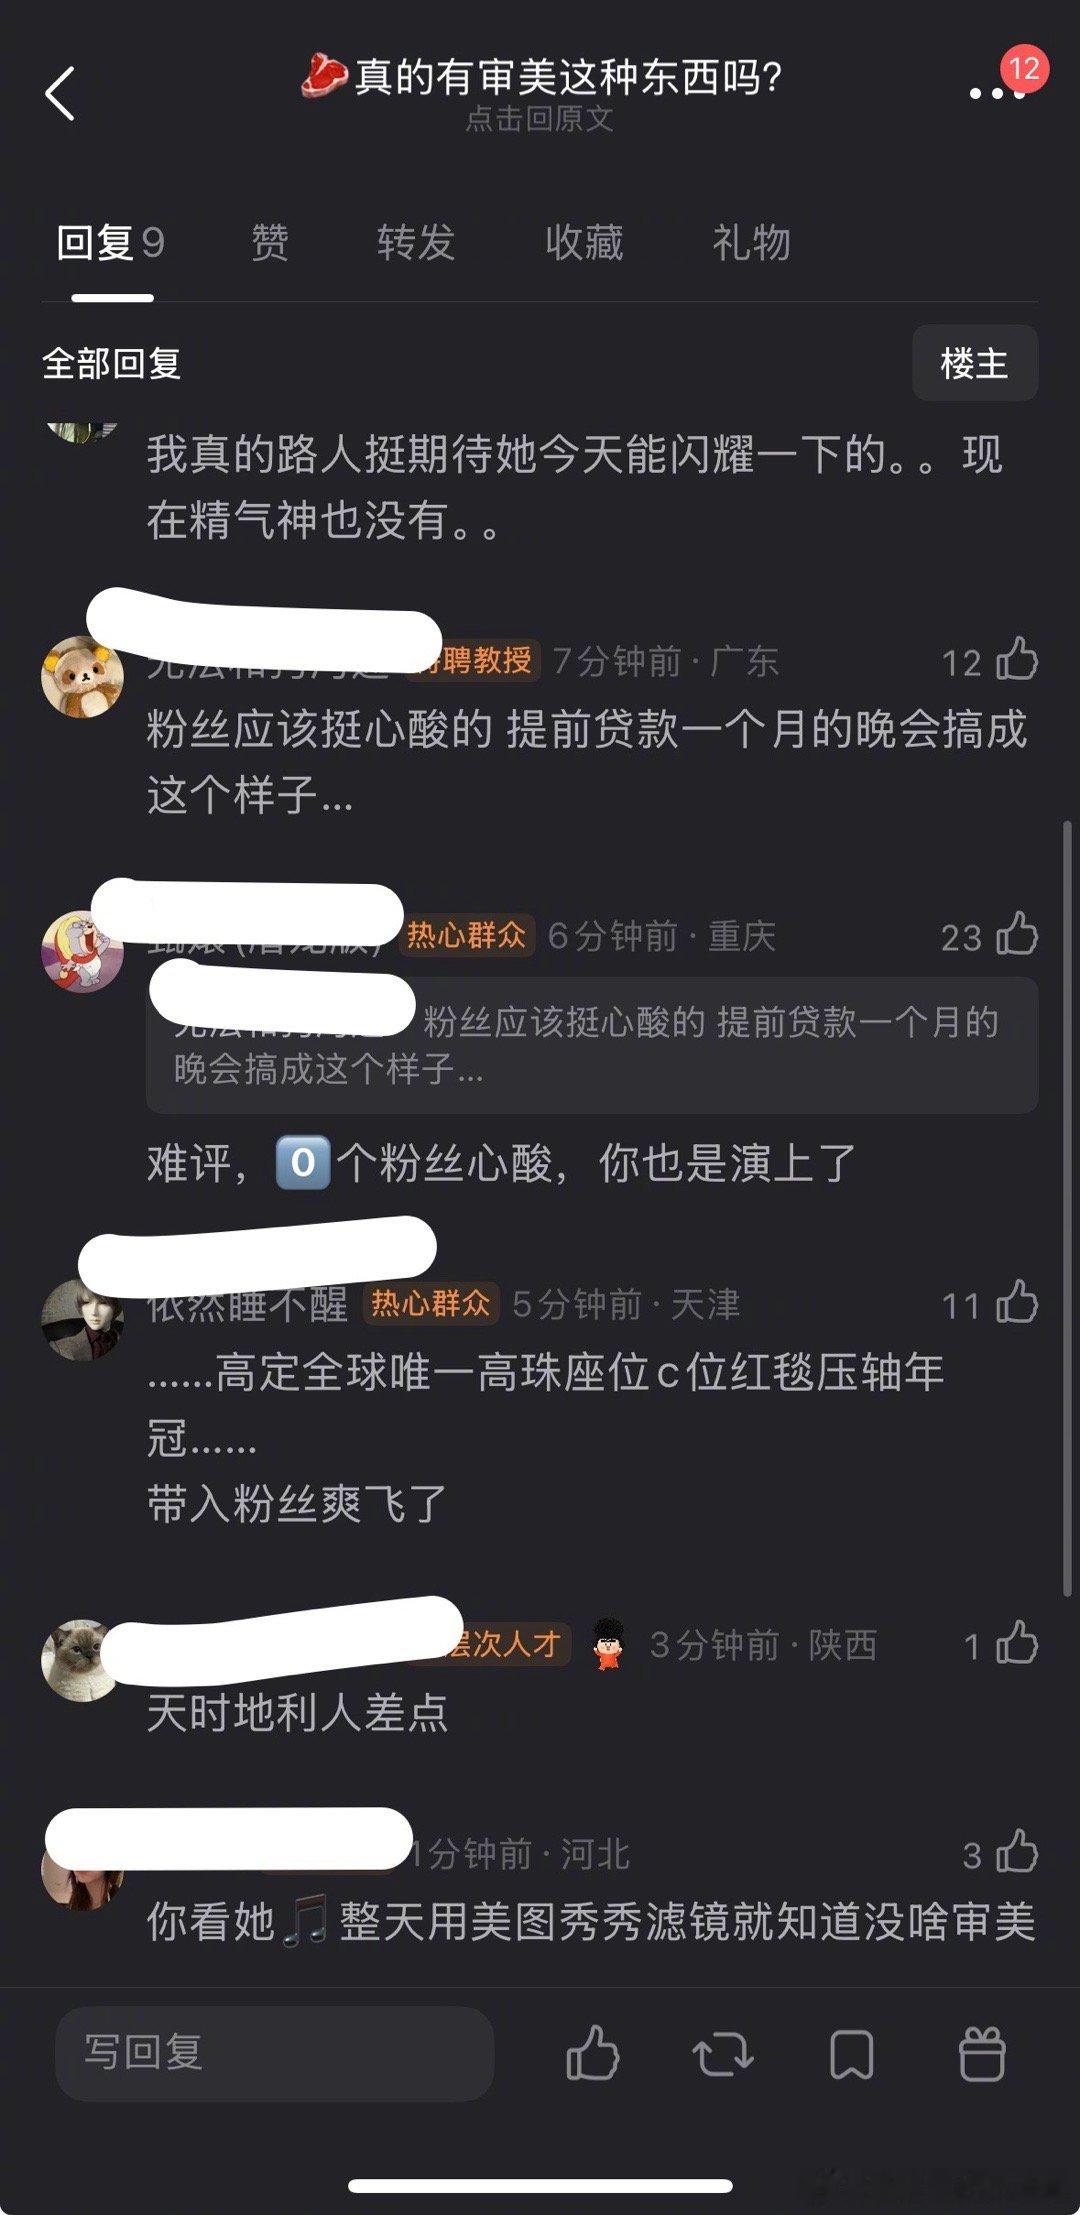Open the 收藏 tab
The image size is (1080, 2215).
(584, 242)
